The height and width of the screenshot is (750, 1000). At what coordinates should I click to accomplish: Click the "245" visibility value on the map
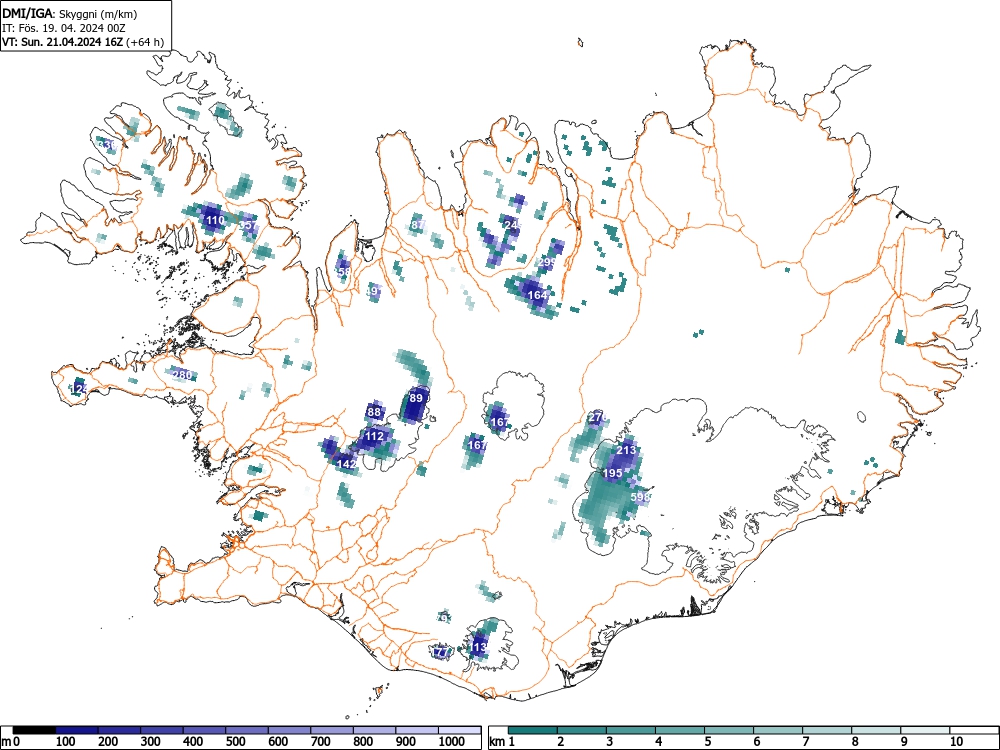tap(513, 224)
